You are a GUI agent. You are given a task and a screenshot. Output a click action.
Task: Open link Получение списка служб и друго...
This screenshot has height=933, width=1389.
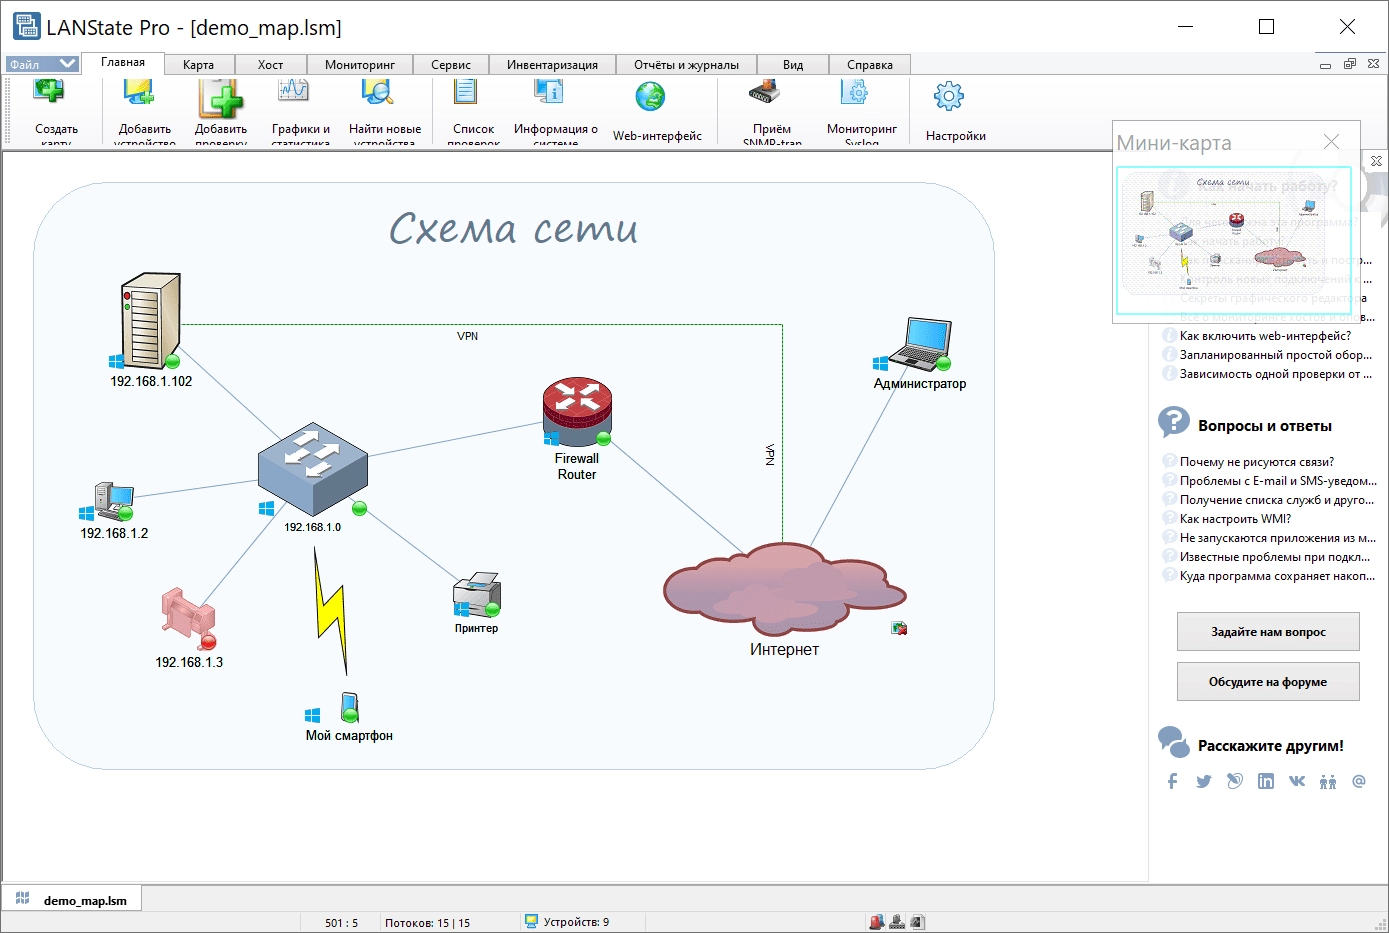coord(1277,500)
